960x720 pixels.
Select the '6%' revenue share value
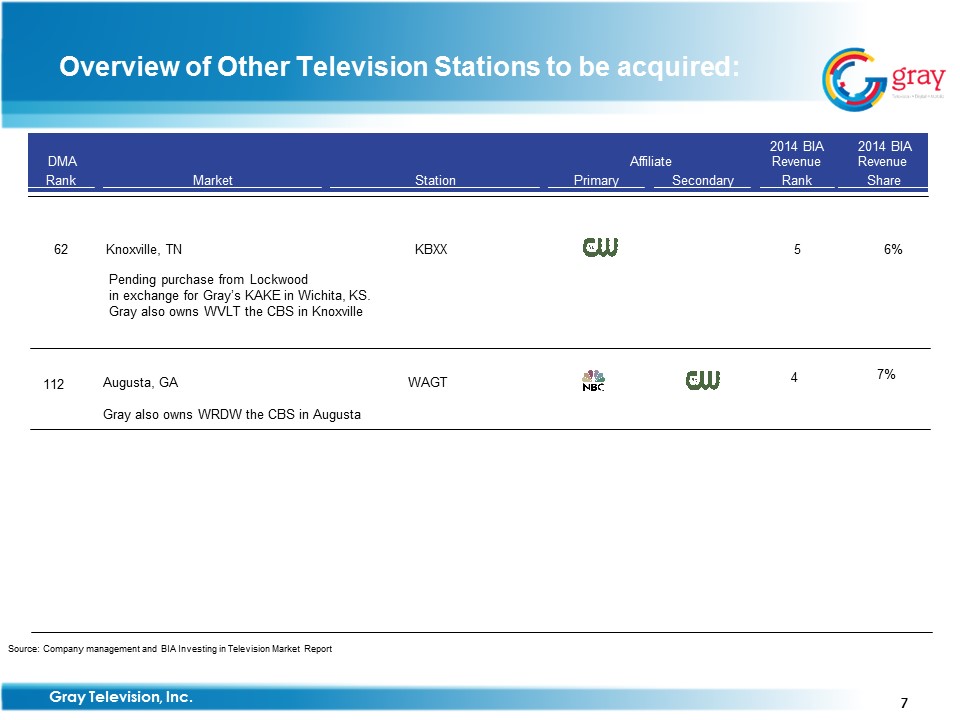pyautogui.click(x=893, y=249)
